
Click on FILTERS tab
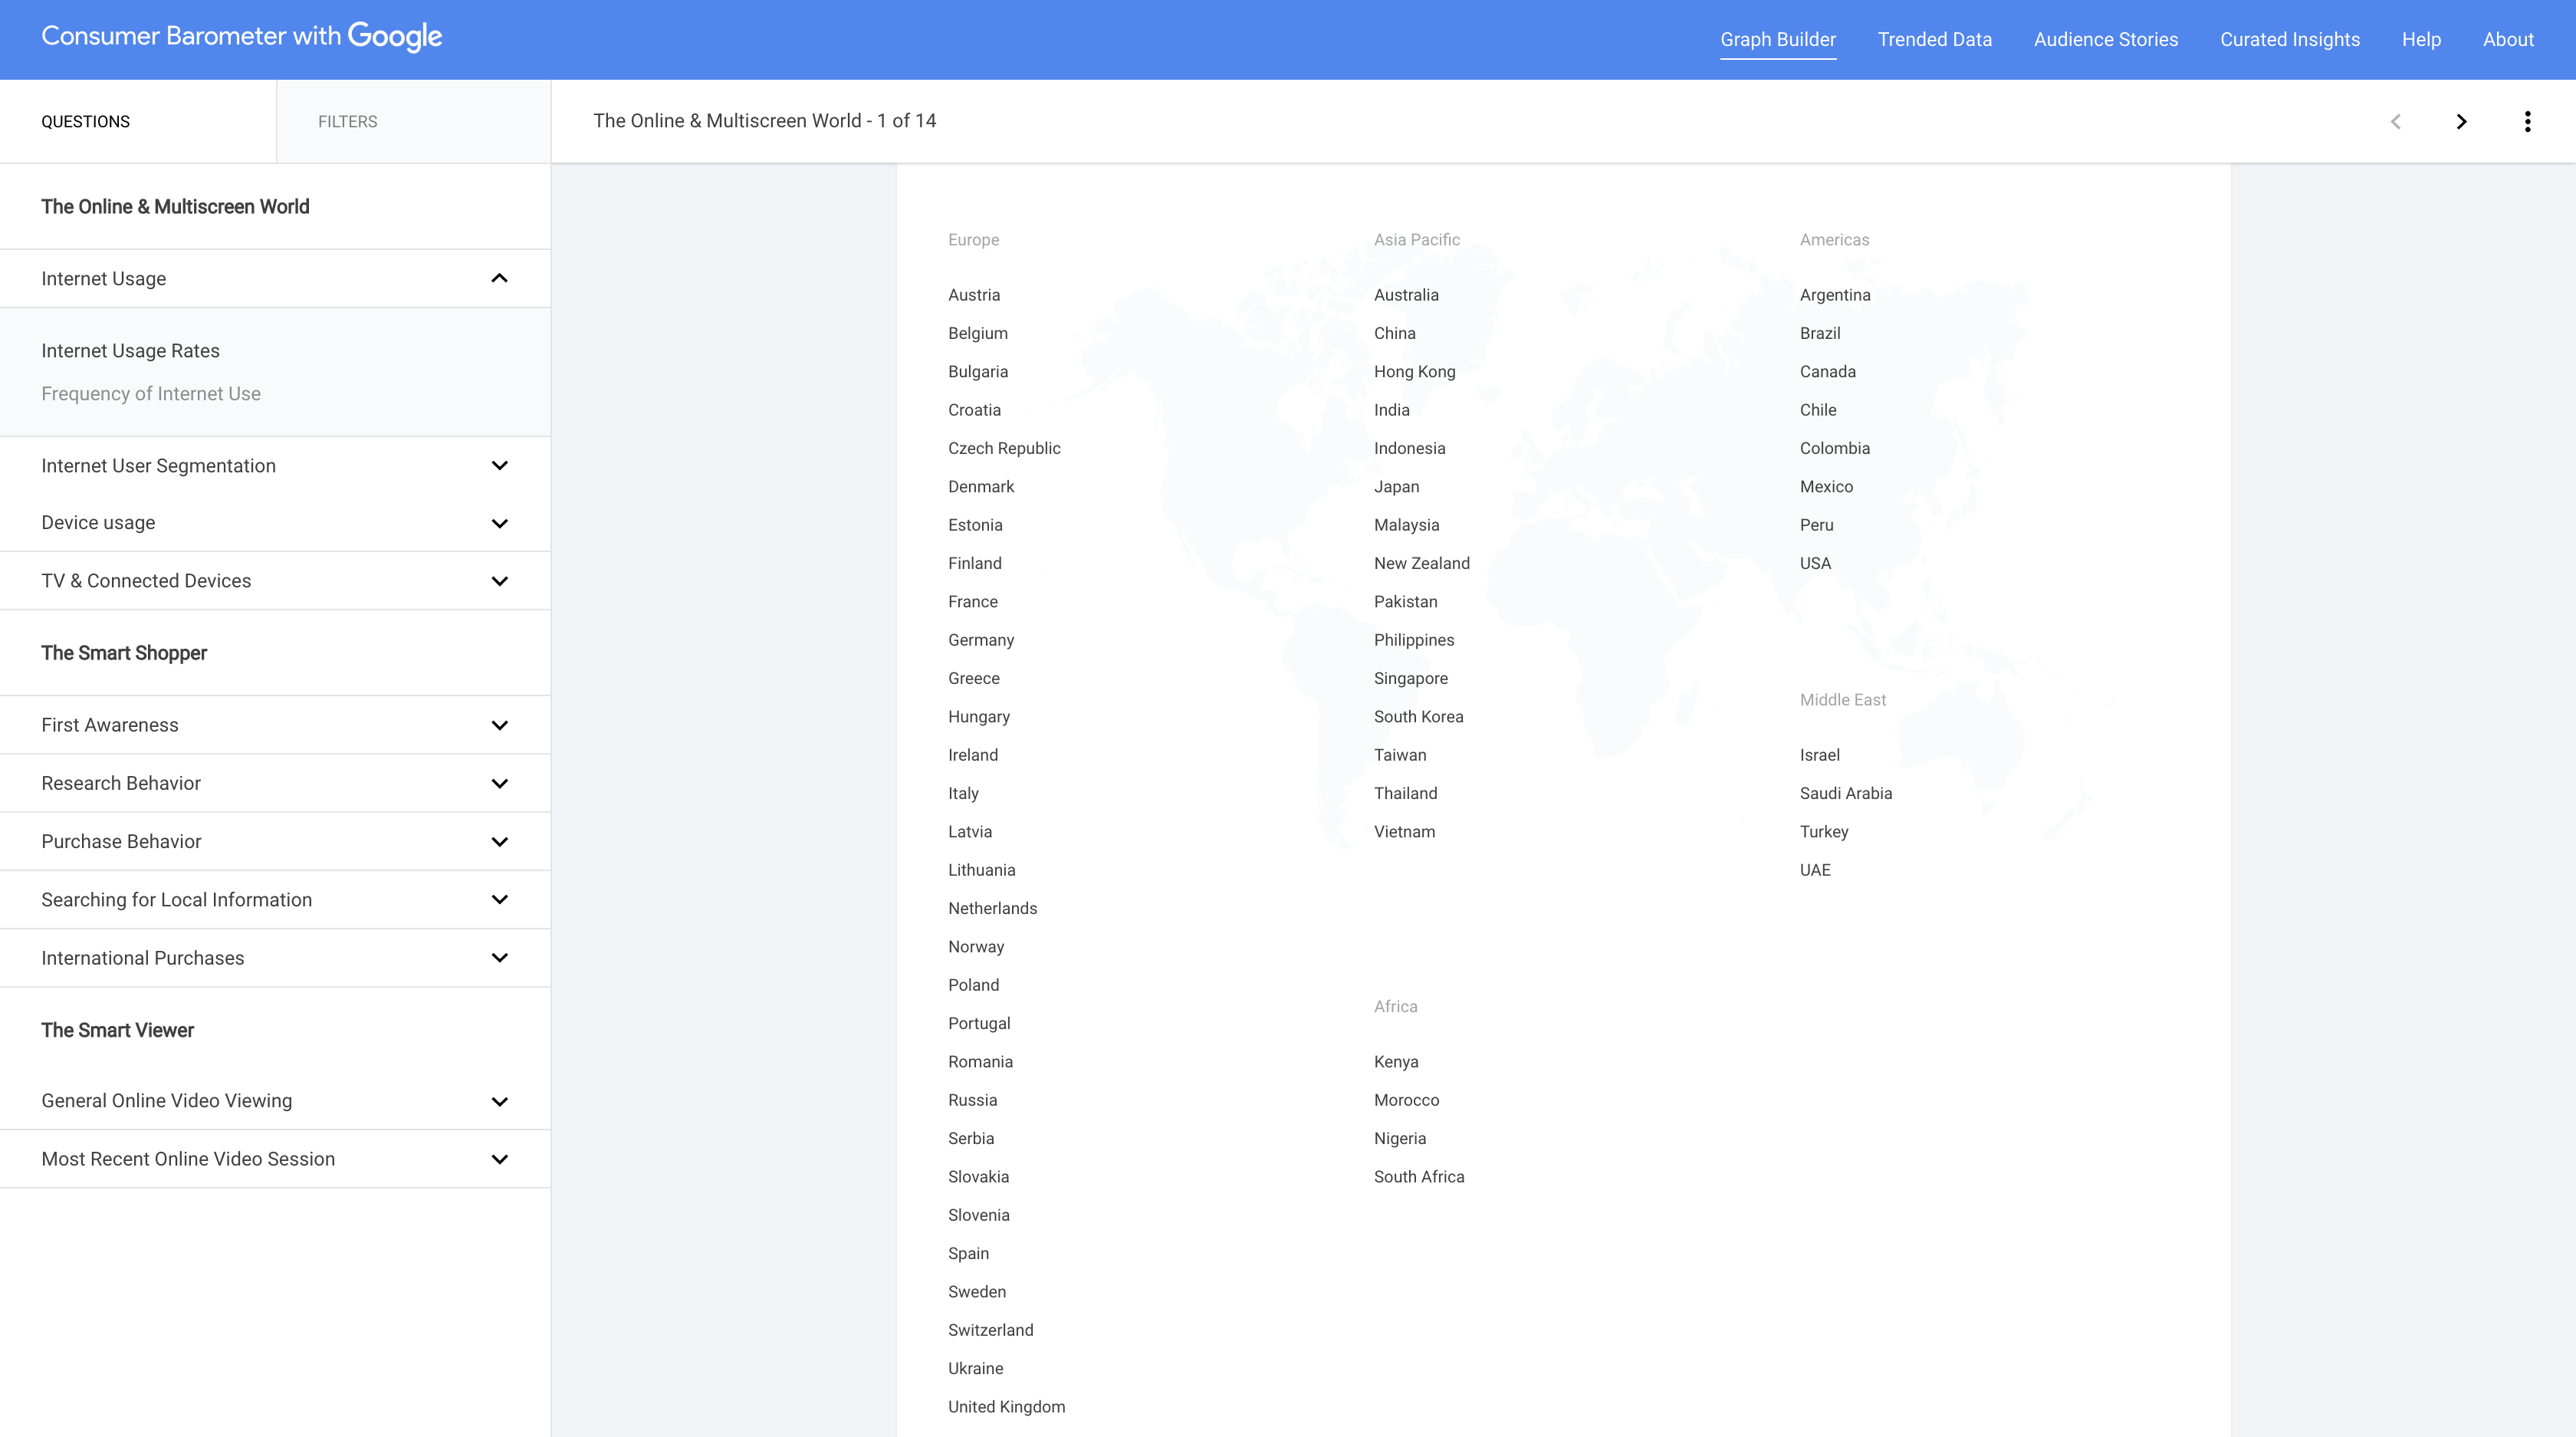(x=347, y=120)
